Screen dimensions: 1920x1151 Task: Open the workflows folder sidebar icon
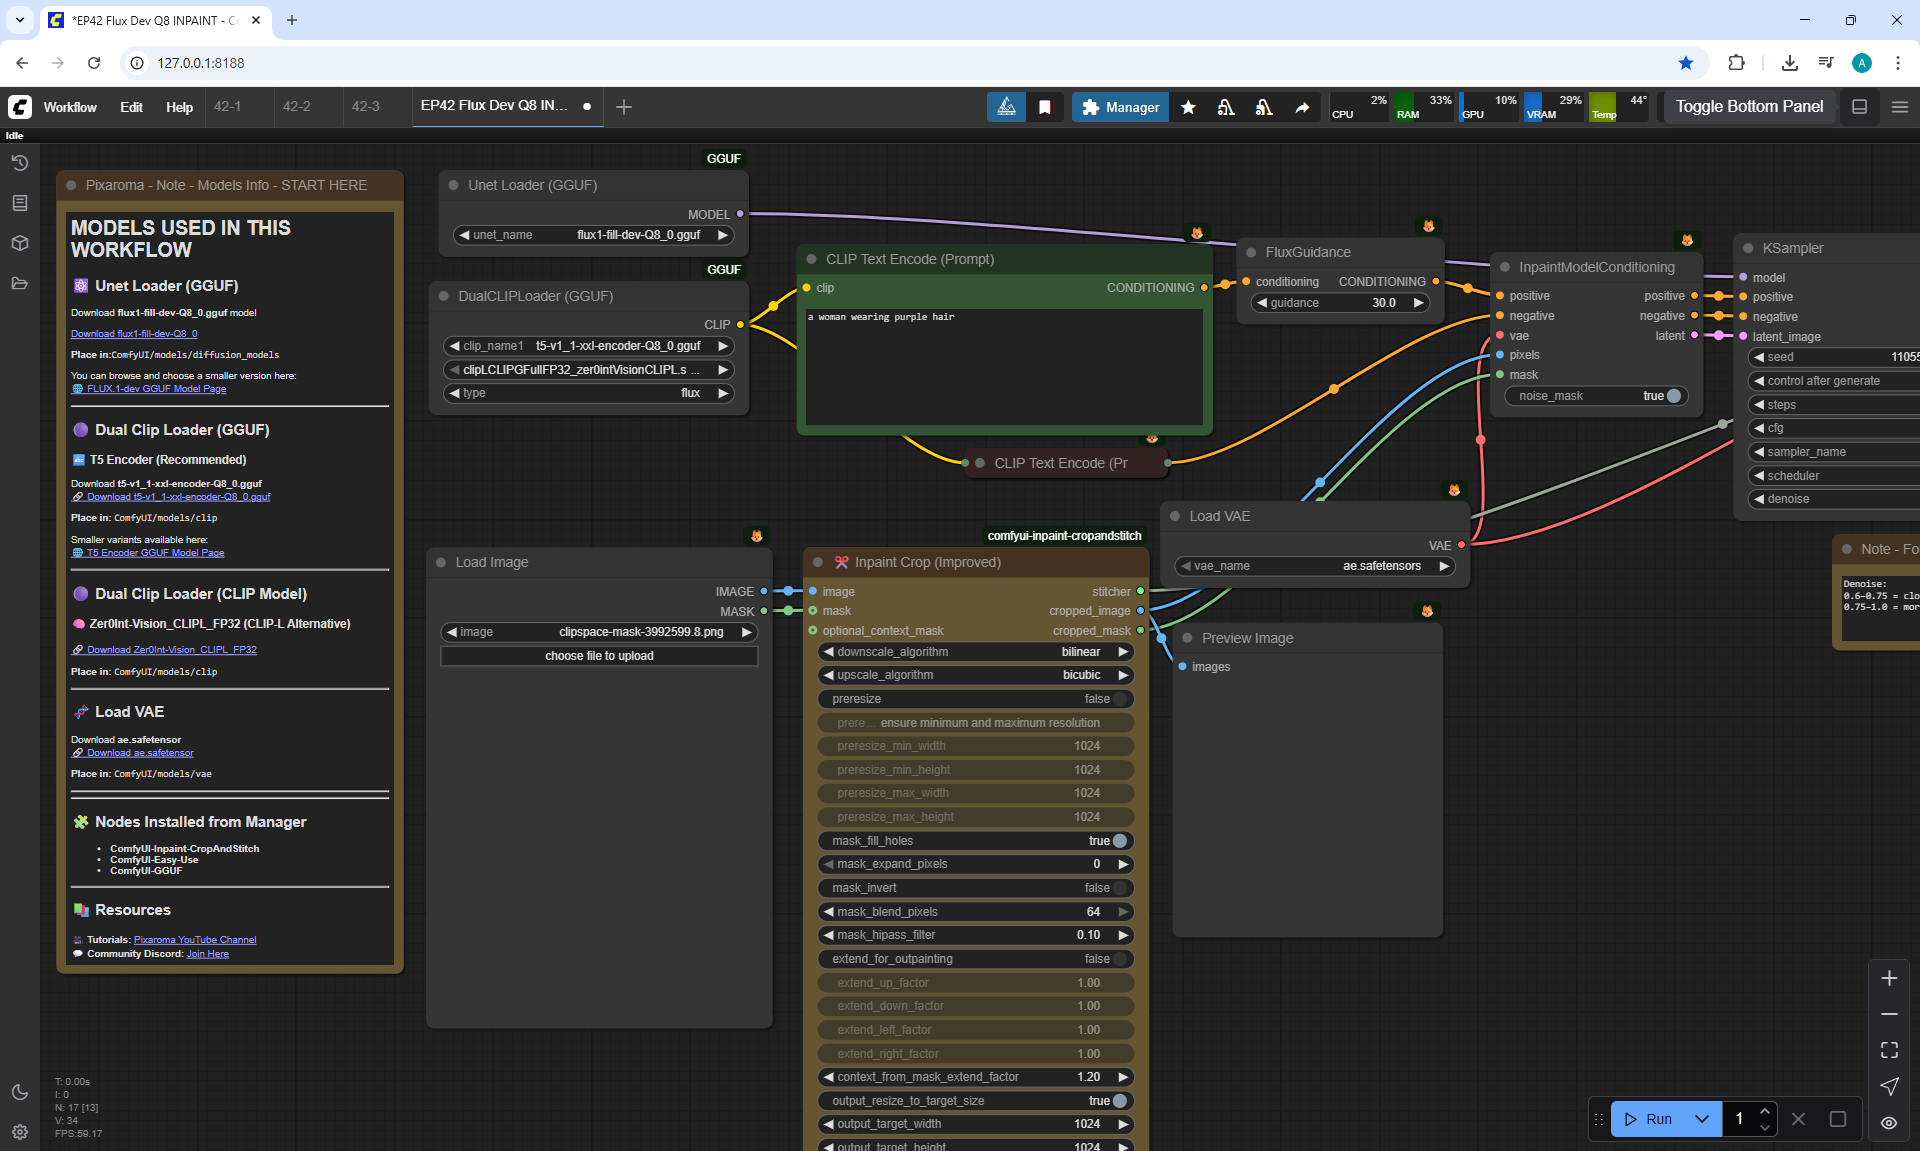coord(19,283)
